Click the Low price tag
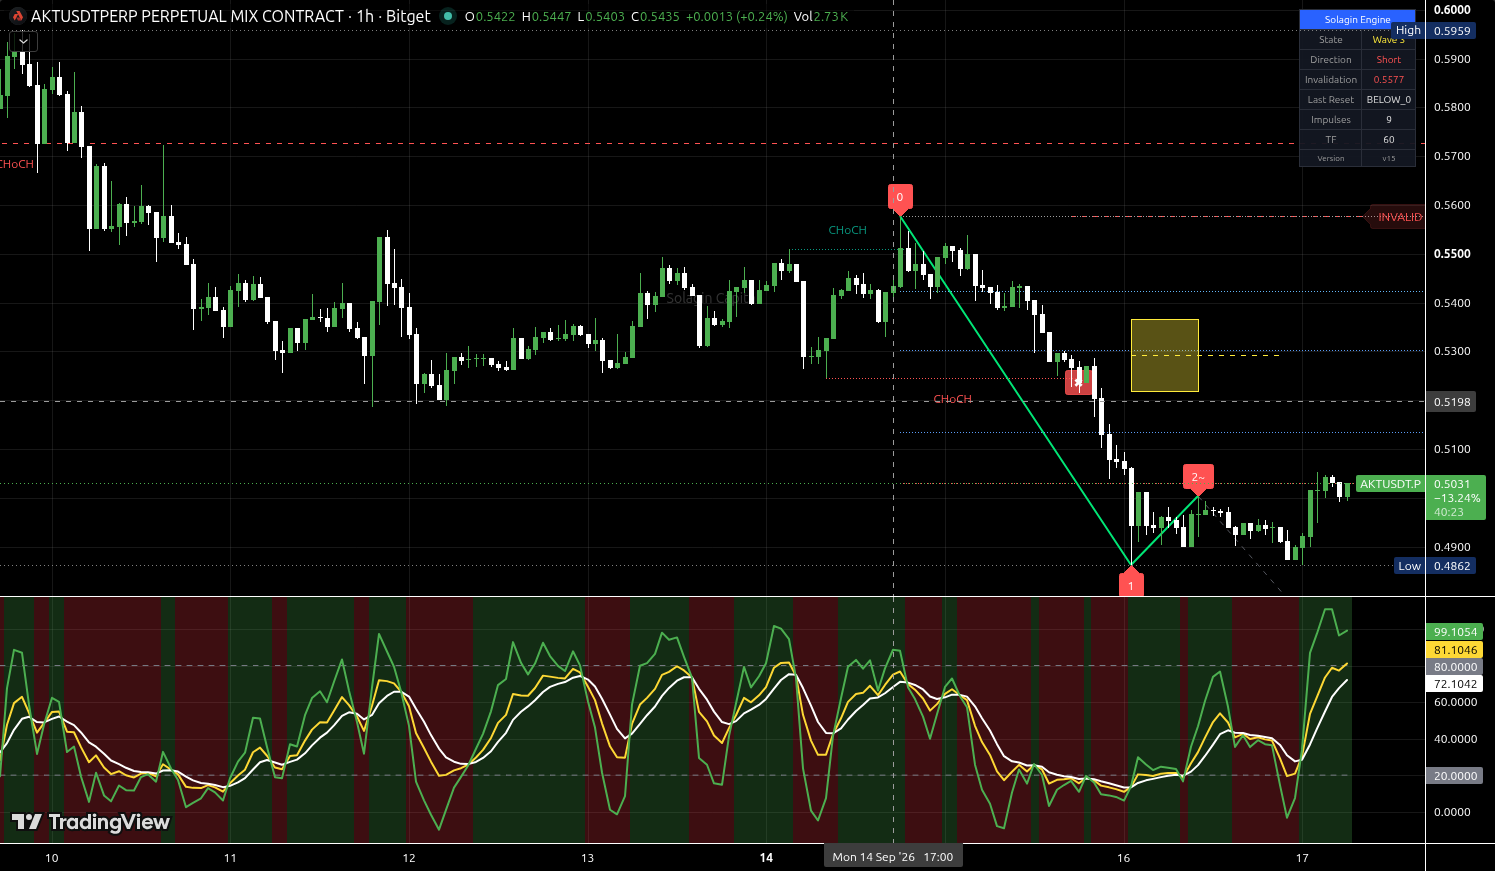1495x871 pixels. point(1409,566)
